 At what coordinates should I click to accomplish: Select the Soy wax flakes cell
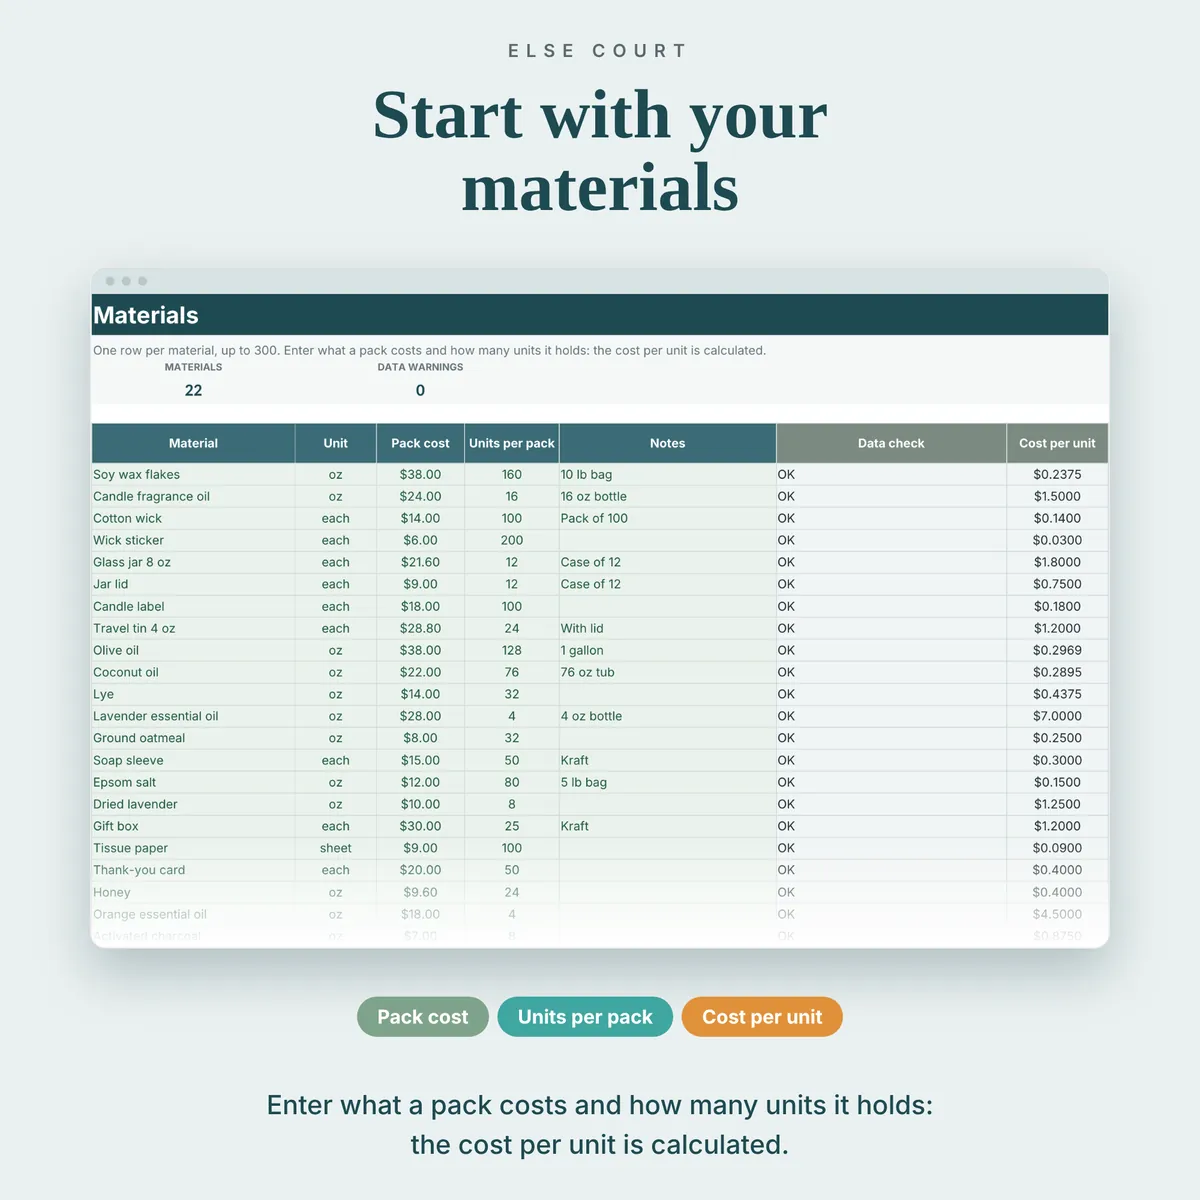coord(193,474)
